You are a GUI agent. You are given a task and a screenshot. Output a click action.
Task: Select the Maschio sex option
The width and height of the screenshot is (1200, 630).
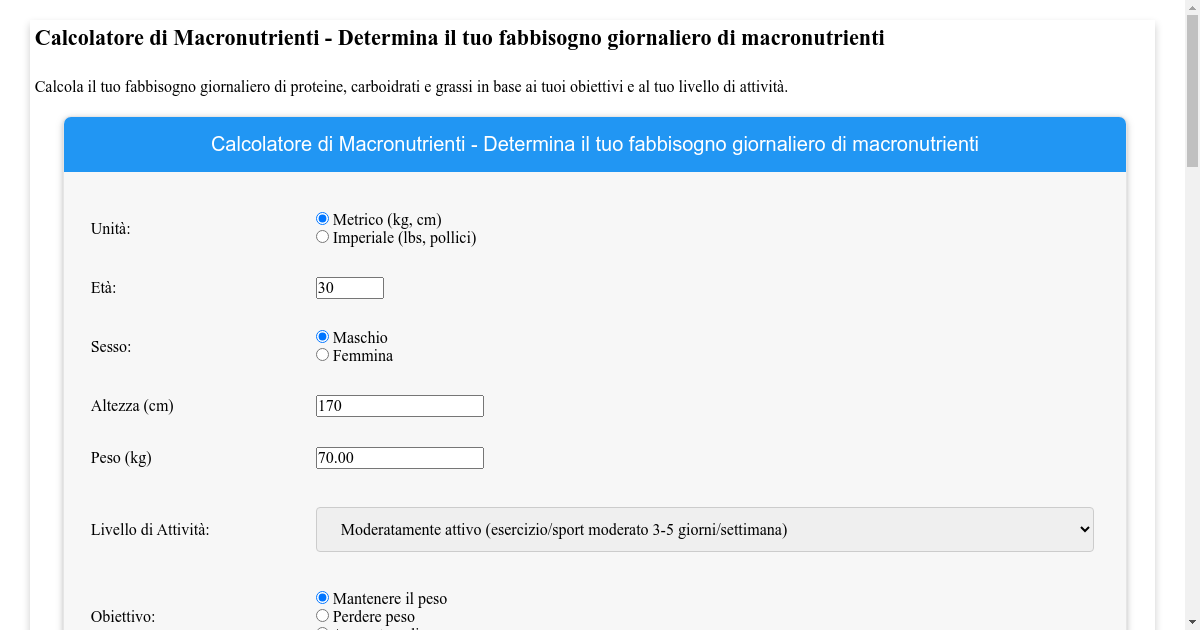point(322,336)
